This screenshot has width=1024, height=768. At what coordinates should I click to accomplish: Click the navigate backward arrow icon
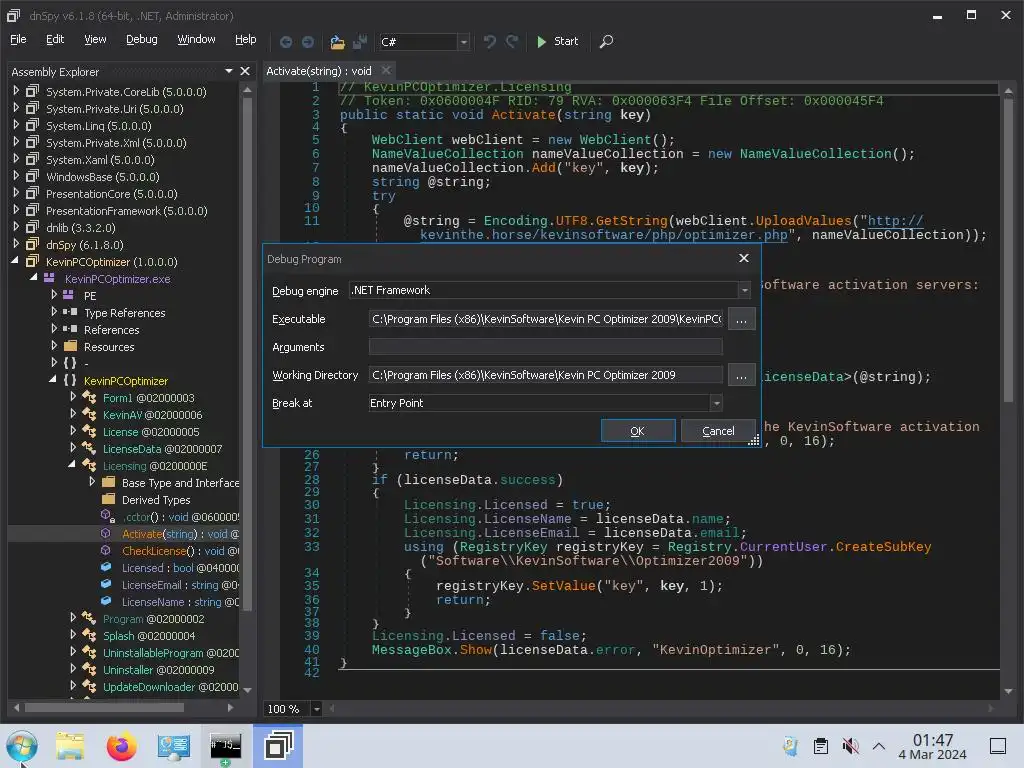point(286,42)
